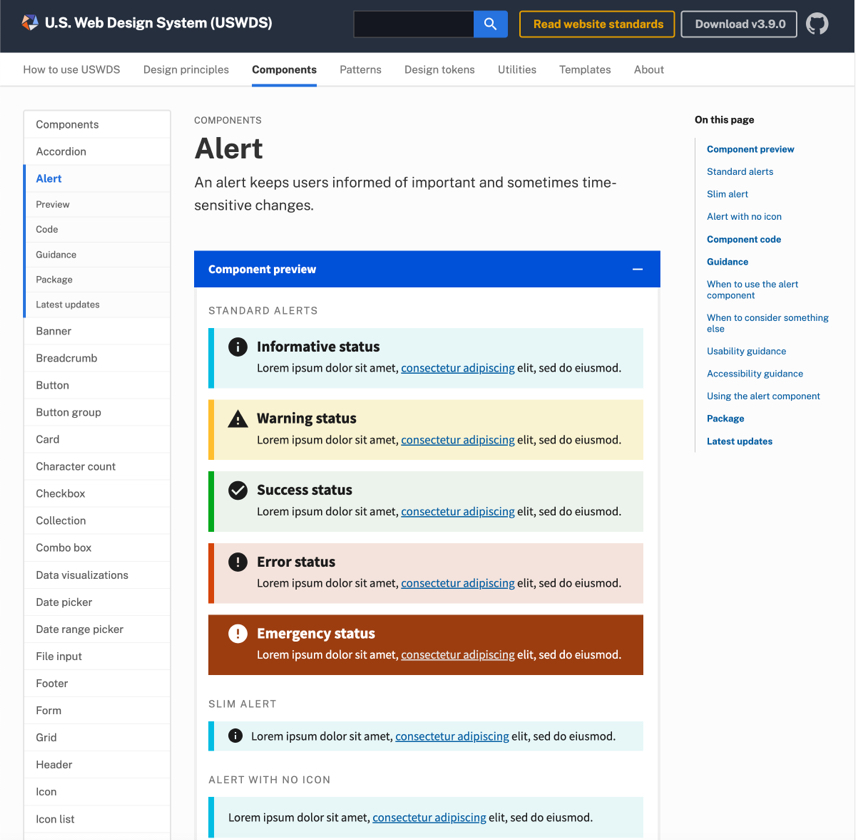Screen dimensions: 856x840
Task: Go to Guidance under Alert in sidebar
Action: 56,255
